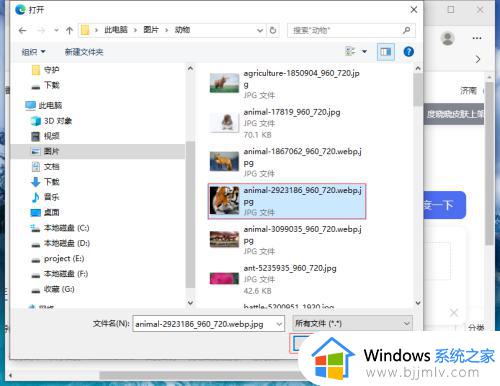Click the sidebar scroll down arrow

(x=190, y=303)
